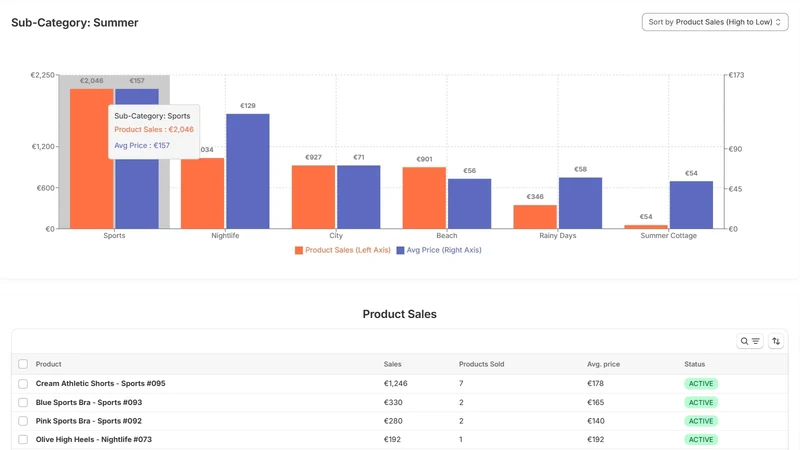Image resolution: width=800 pixels, height=450 pixels.
Task: Open Pink Sports Bra - Sports #092 product
Action: (x=89, y=421)
